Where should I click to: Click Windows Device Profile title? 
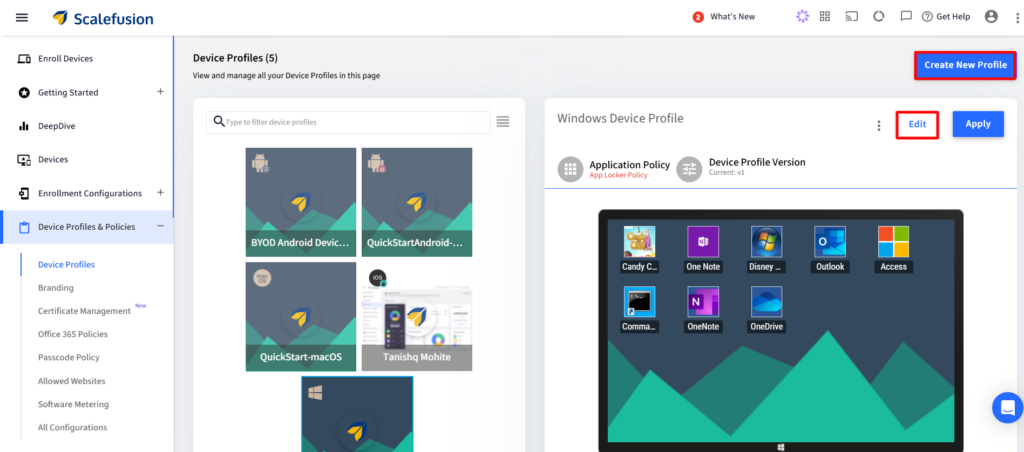pos(620,118)
